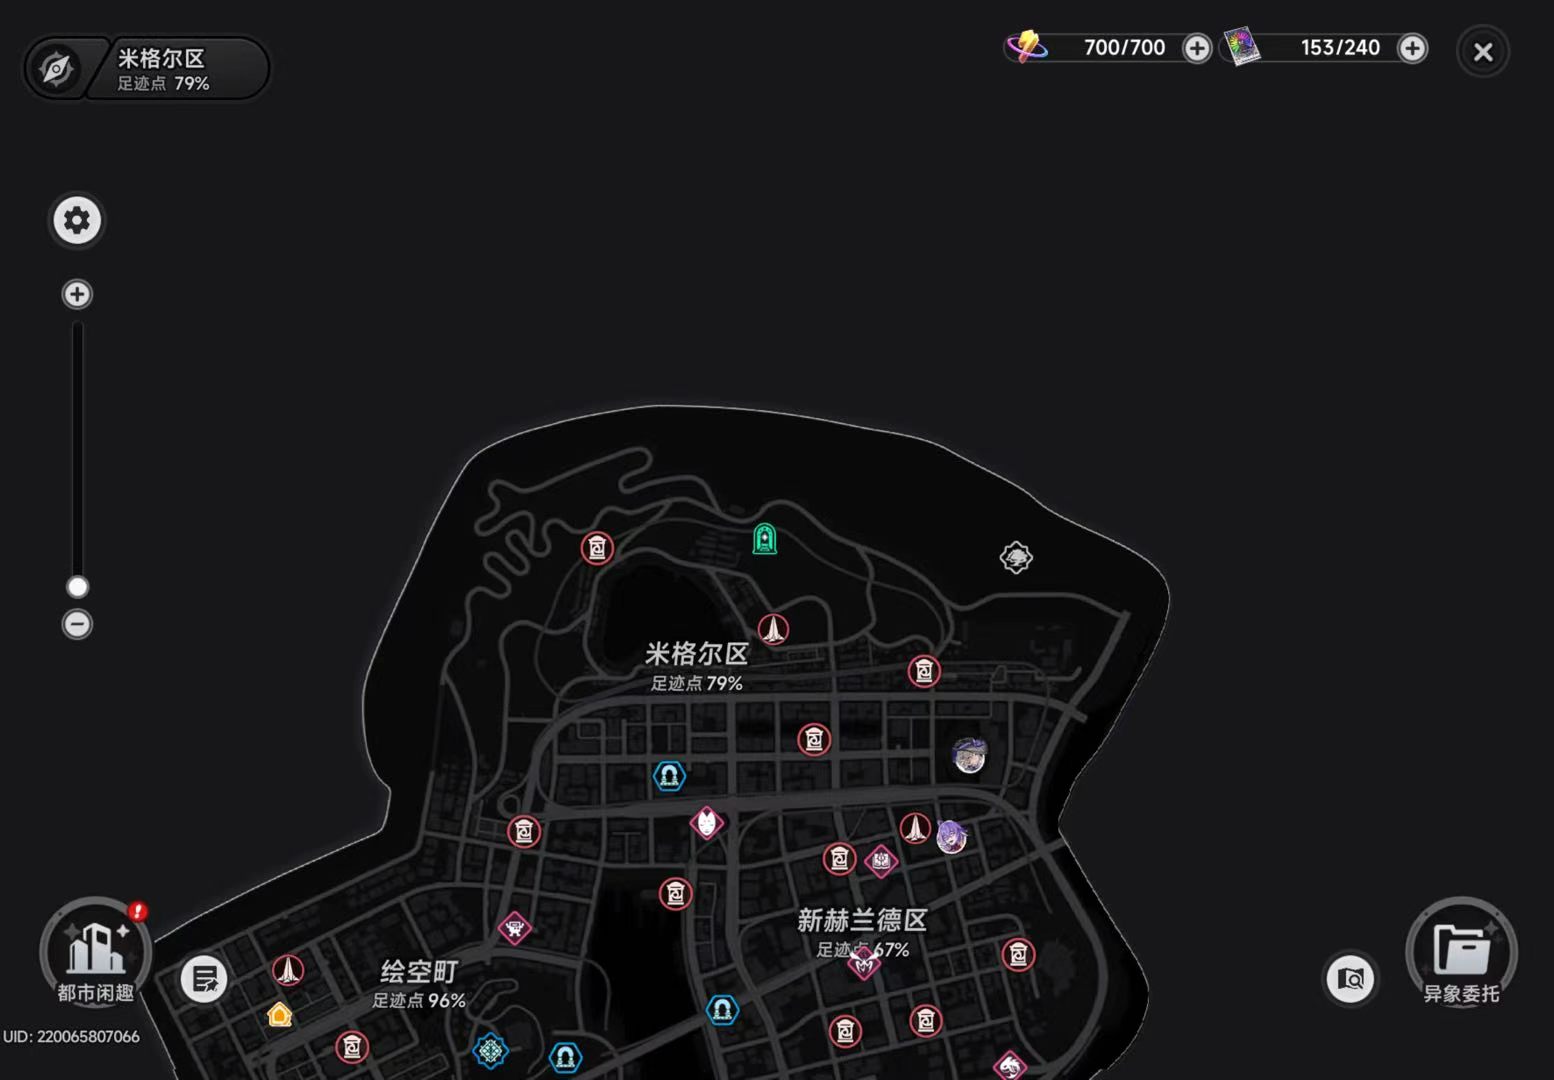Click the 米格尔区 足迹点 79% map label
The width and height of the screenshot is (1554, 1080).
(x=697, y=667)
